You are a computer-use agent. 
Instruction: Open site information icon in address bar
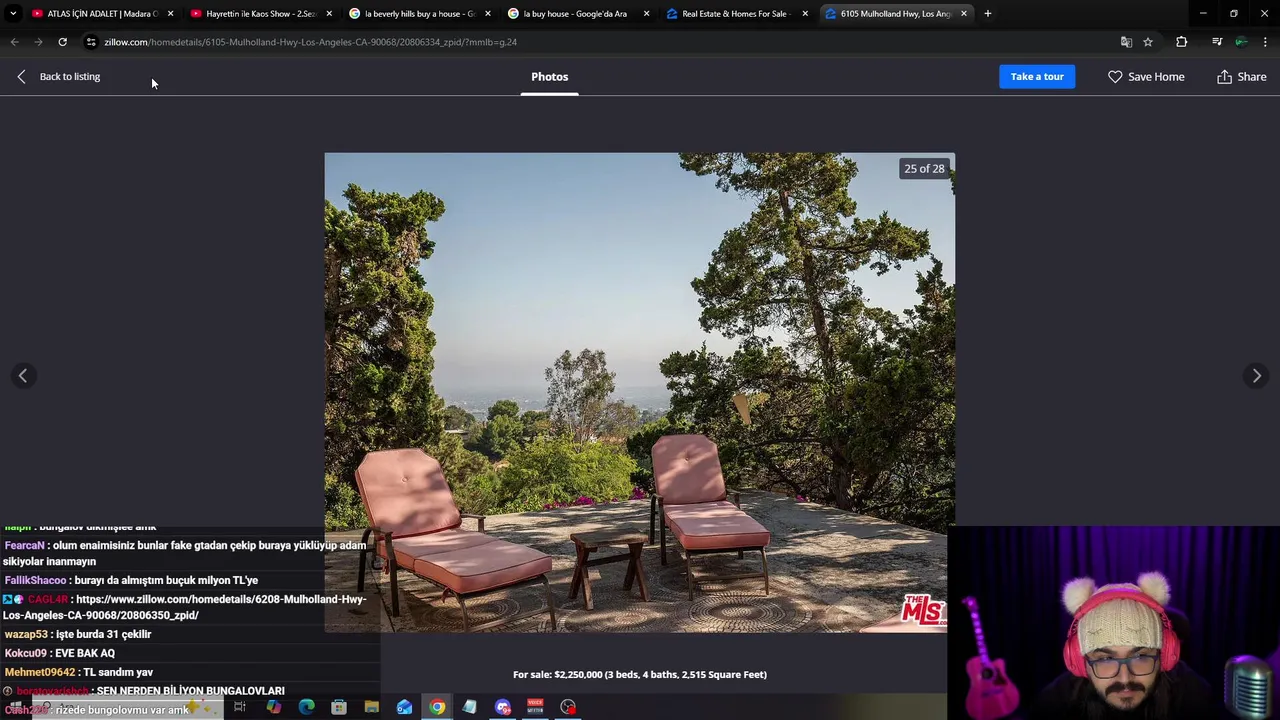[91, 42]
